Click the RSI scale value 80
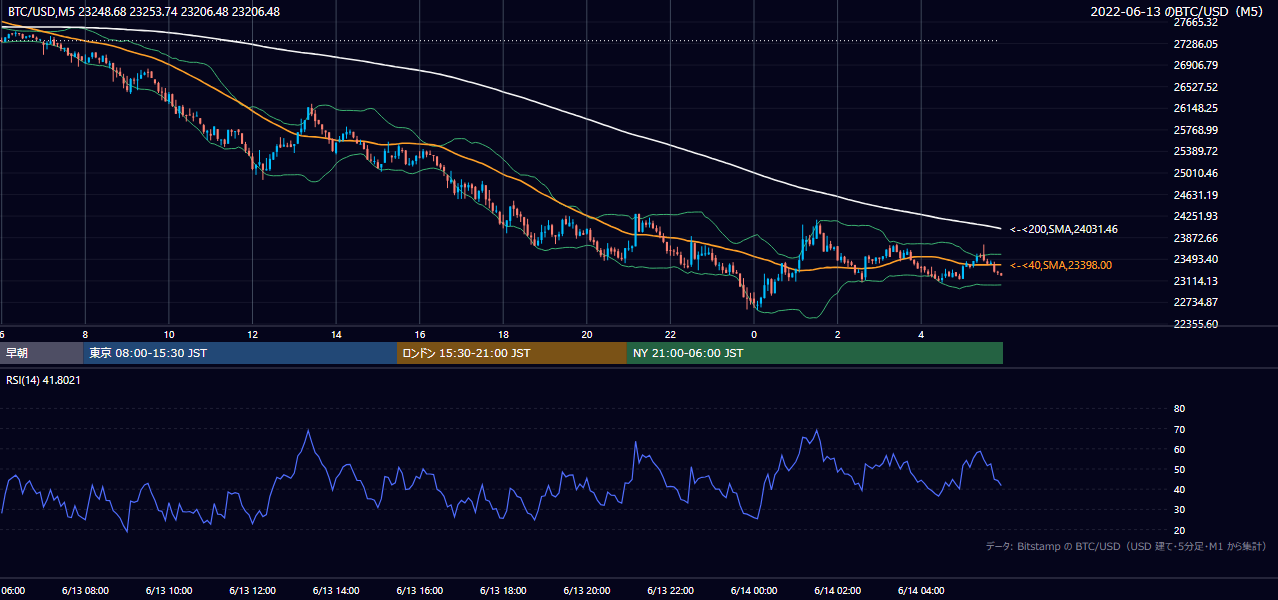This screenshot has width=1278, height=600. tap(1179, 409)
